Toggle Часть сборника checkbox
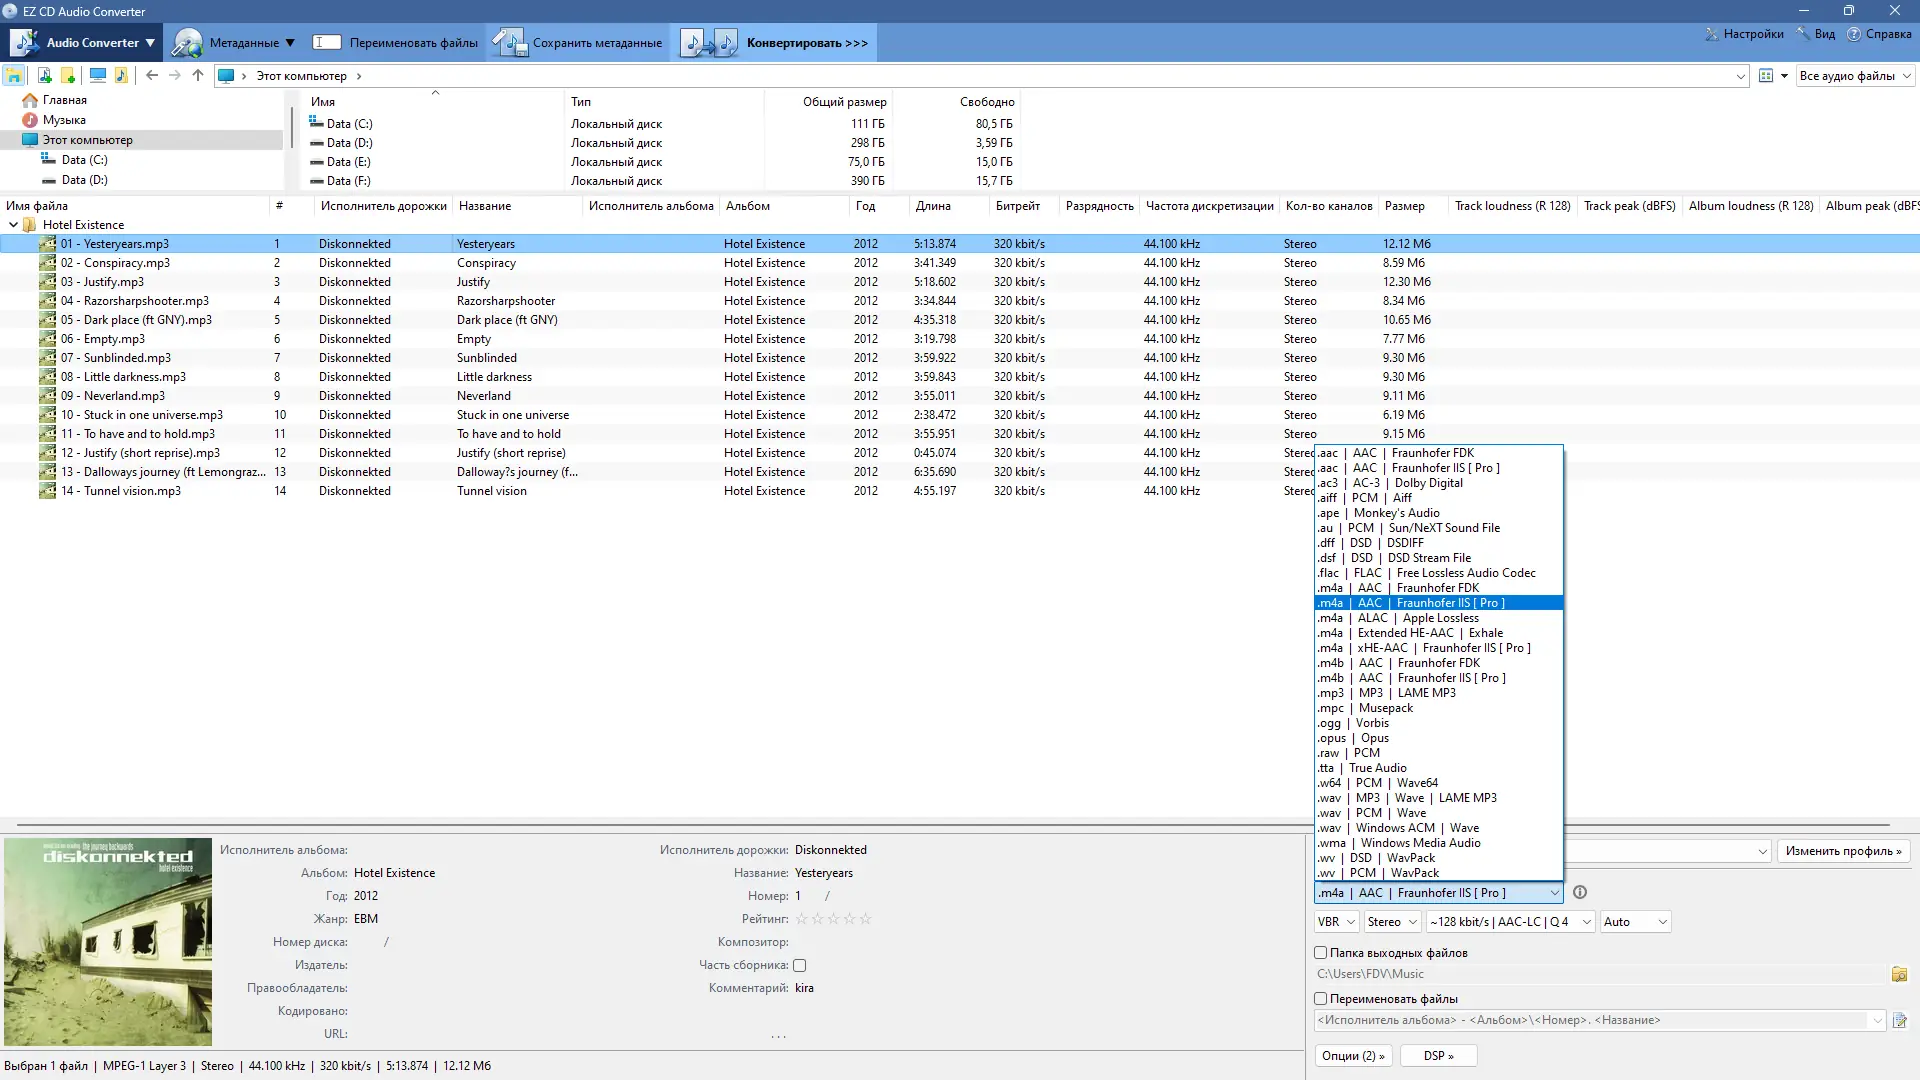The image size is (1920, 1080). coord(800,966)
